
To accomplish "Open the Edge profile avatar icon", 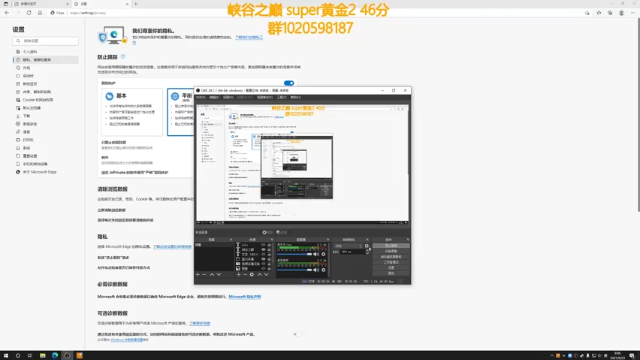I will tap(621, 13).
